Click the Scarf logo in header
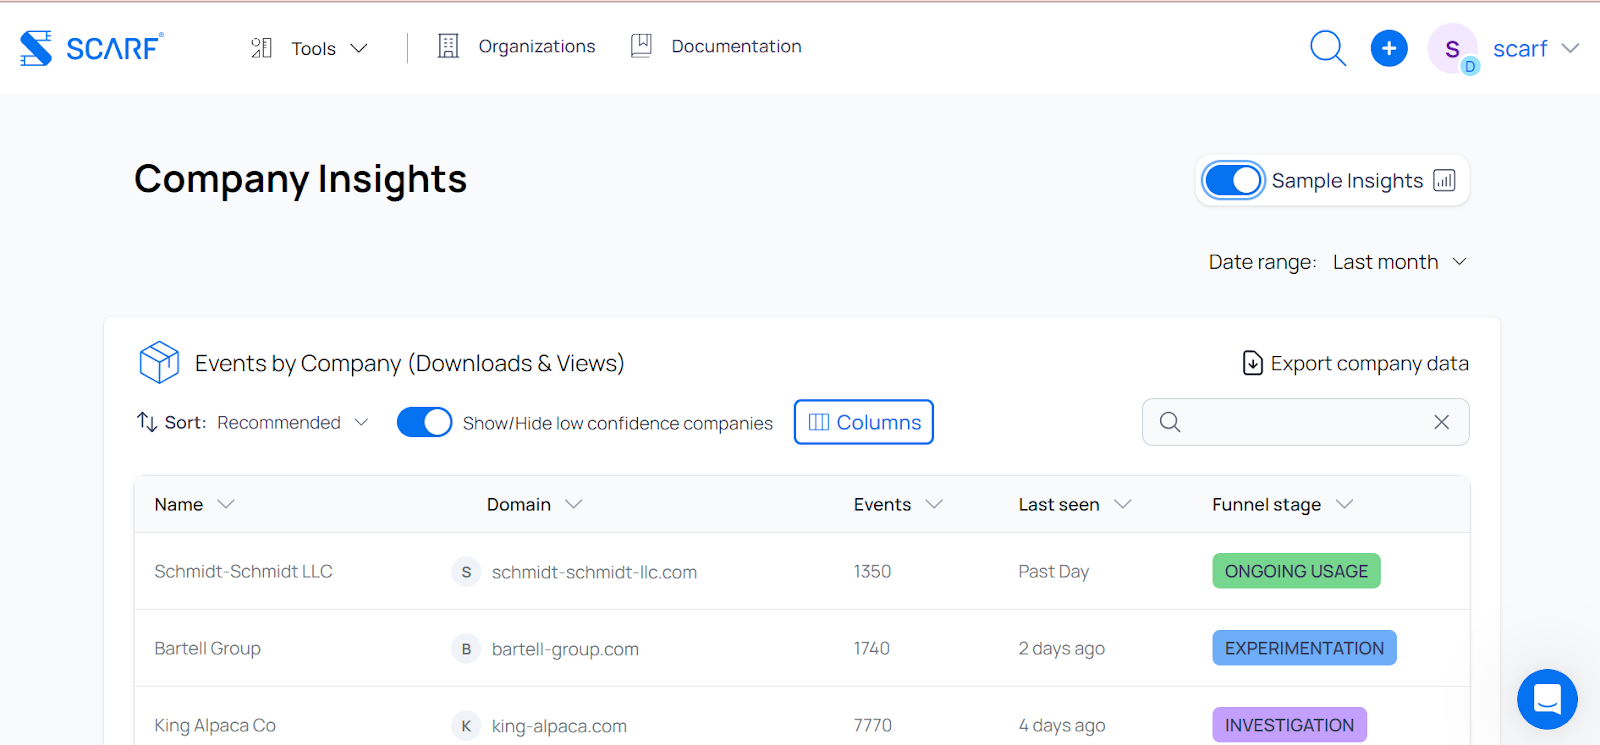 pos(91,48)
